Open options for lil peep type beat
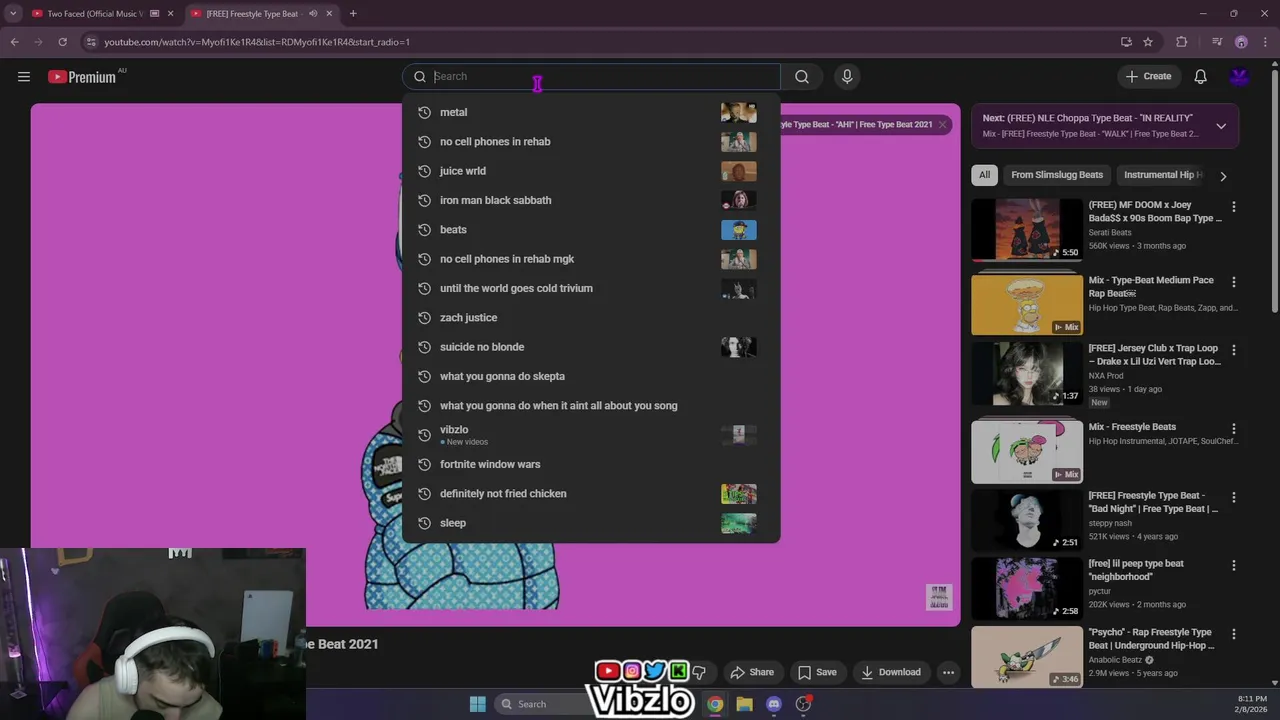The image size is (1280, 720). pyautogui.click(x=1234, y=565)
